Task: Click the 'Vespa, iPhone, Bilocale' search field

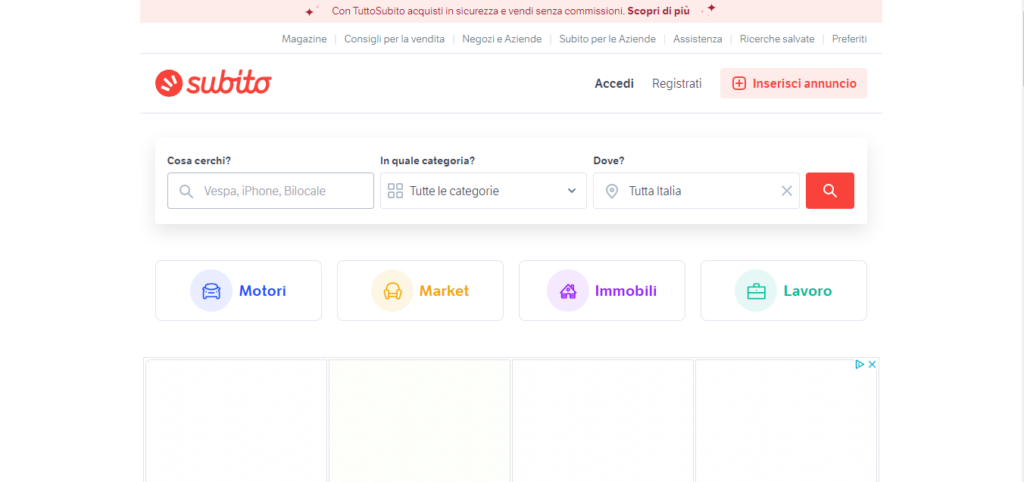Action: [x=270, y=191]
